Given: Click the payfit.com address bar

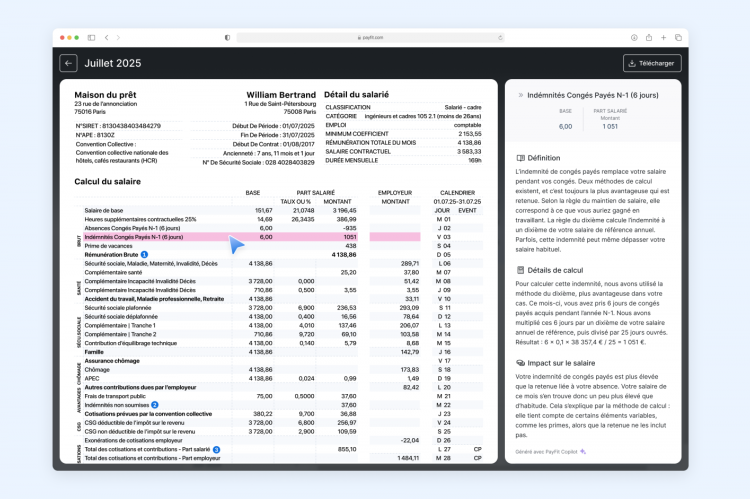Looking at the screenshot, I should tap(370, 37).
